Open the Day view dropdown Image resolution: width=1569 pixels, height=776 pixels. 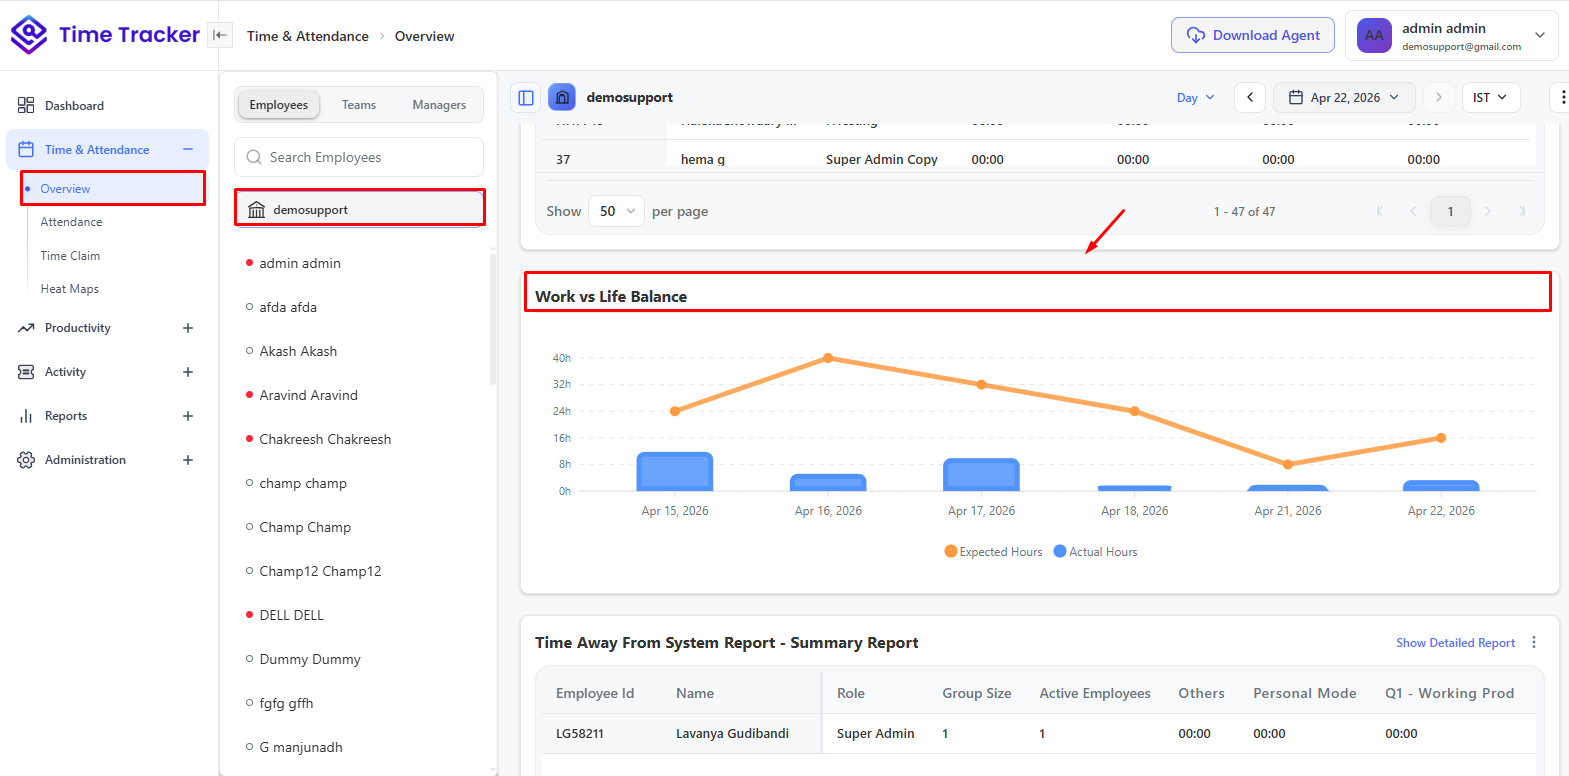tap(1195, 97)
